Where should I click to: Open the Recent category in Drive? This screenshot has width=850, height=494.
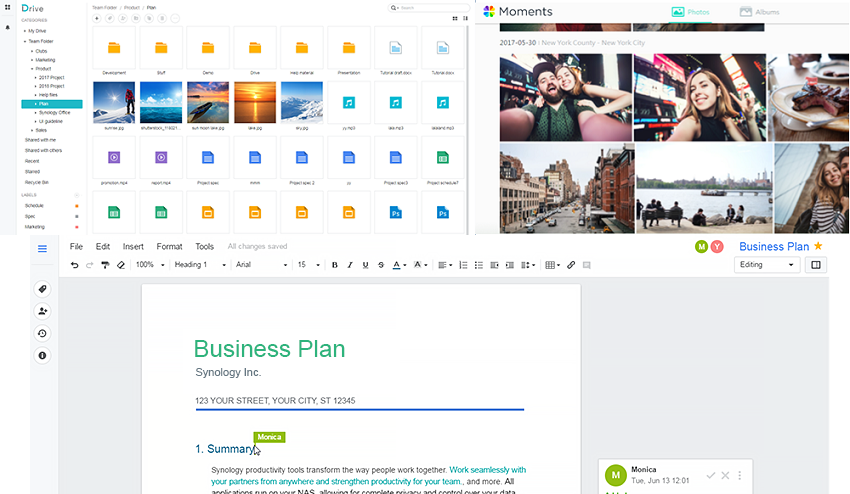tap(32, 161)
